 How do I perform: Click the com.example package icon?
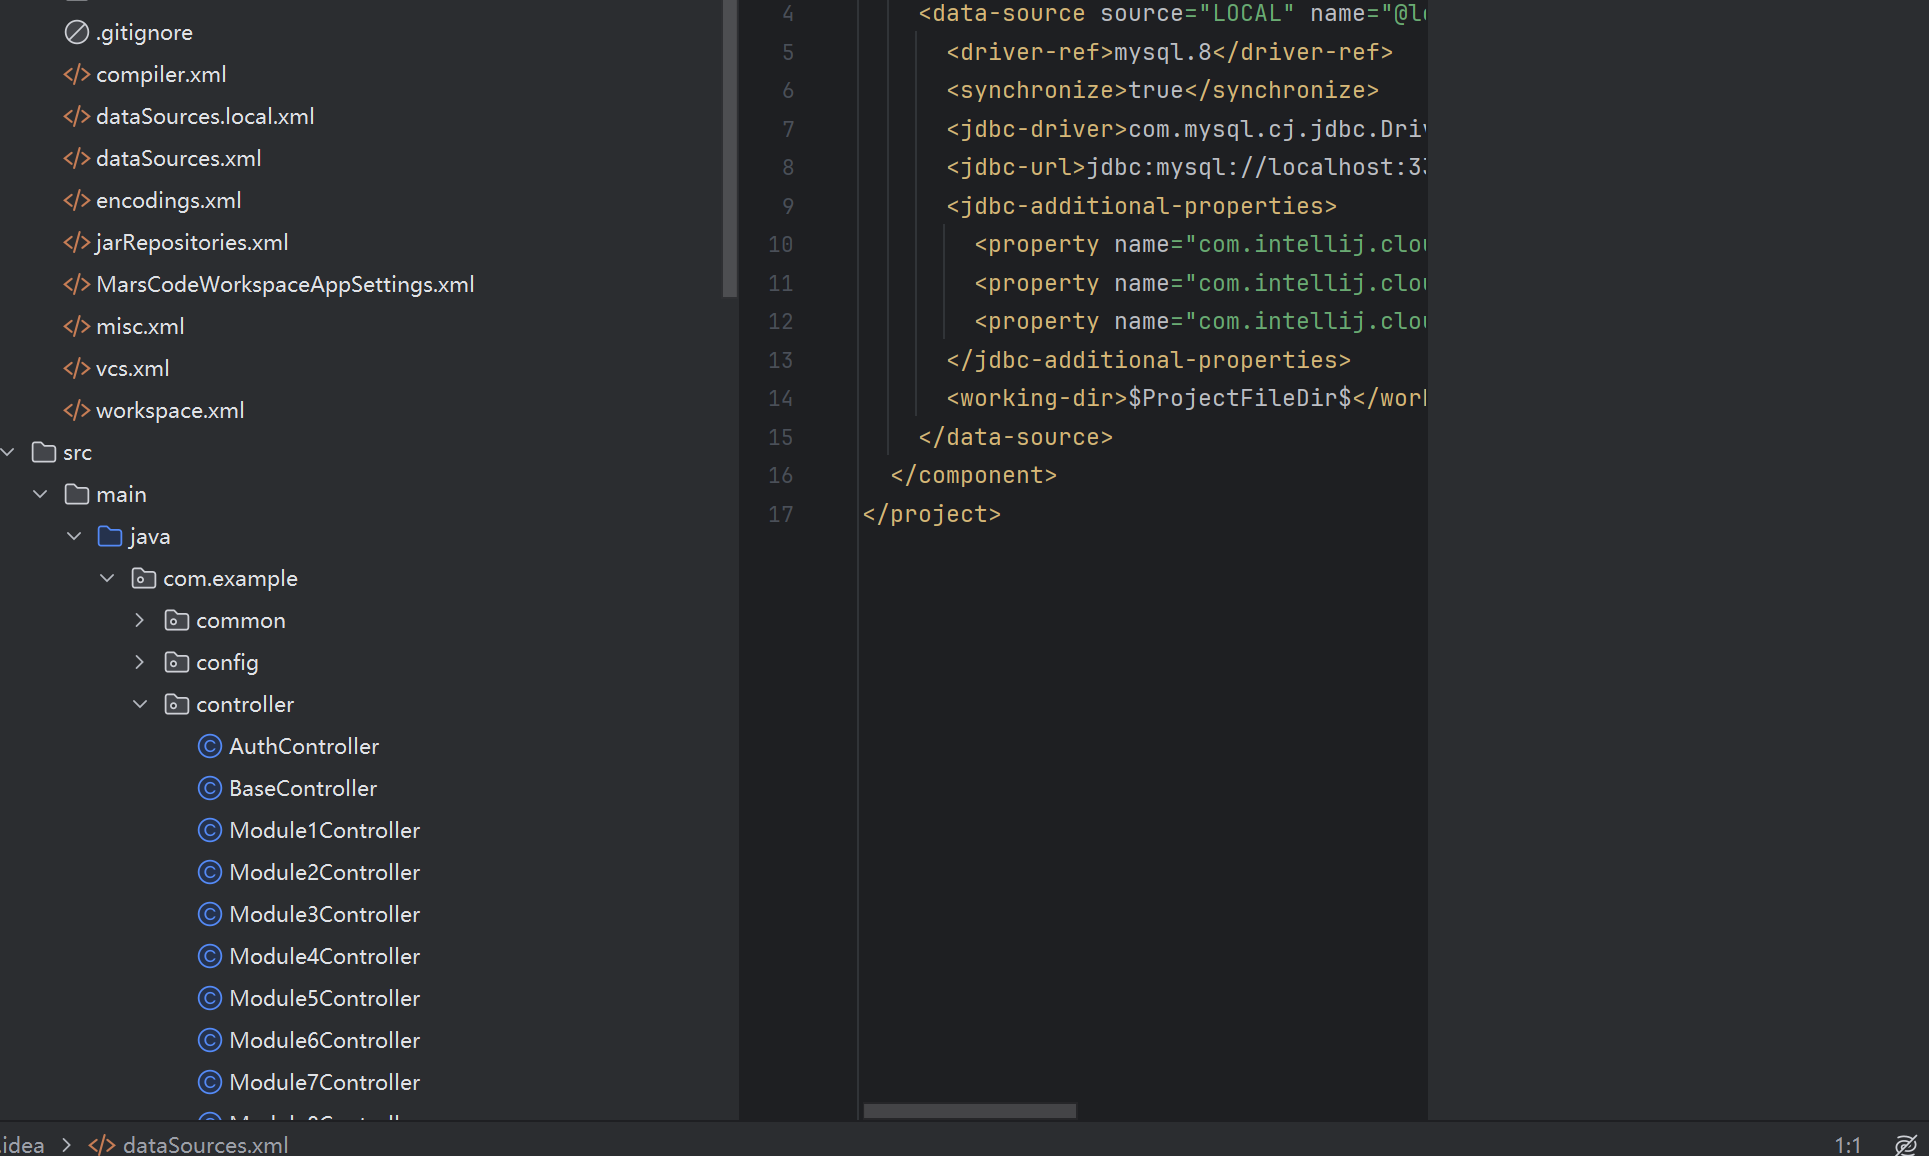(144, 579)
